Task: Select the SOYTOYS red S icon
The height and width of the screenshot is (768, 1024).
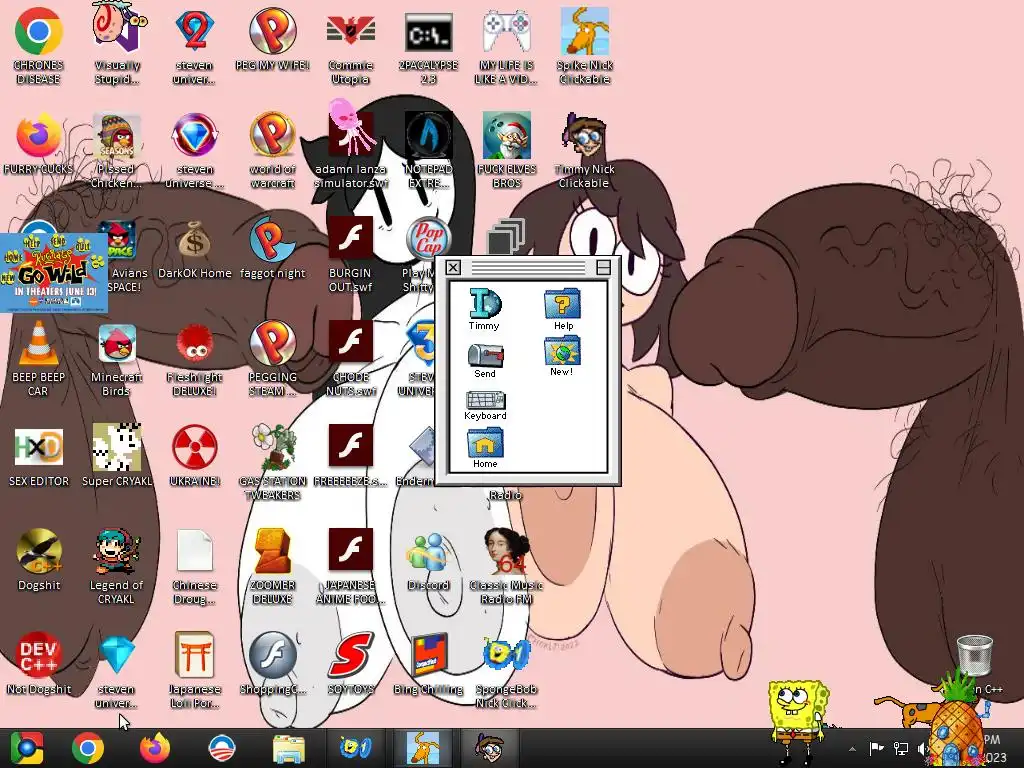Action: [x=350, y=663]
